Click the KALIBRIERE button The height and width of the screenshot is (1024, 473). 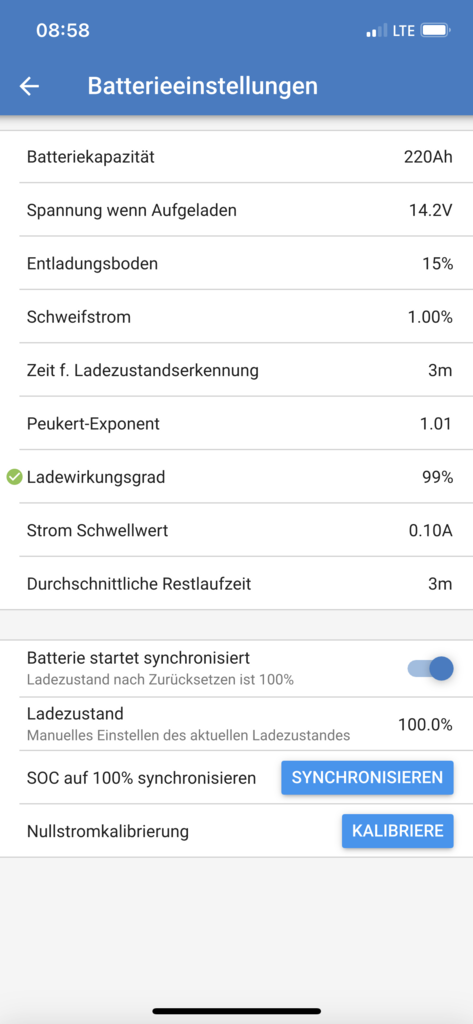pyautogui.click(x=397, y=831)
